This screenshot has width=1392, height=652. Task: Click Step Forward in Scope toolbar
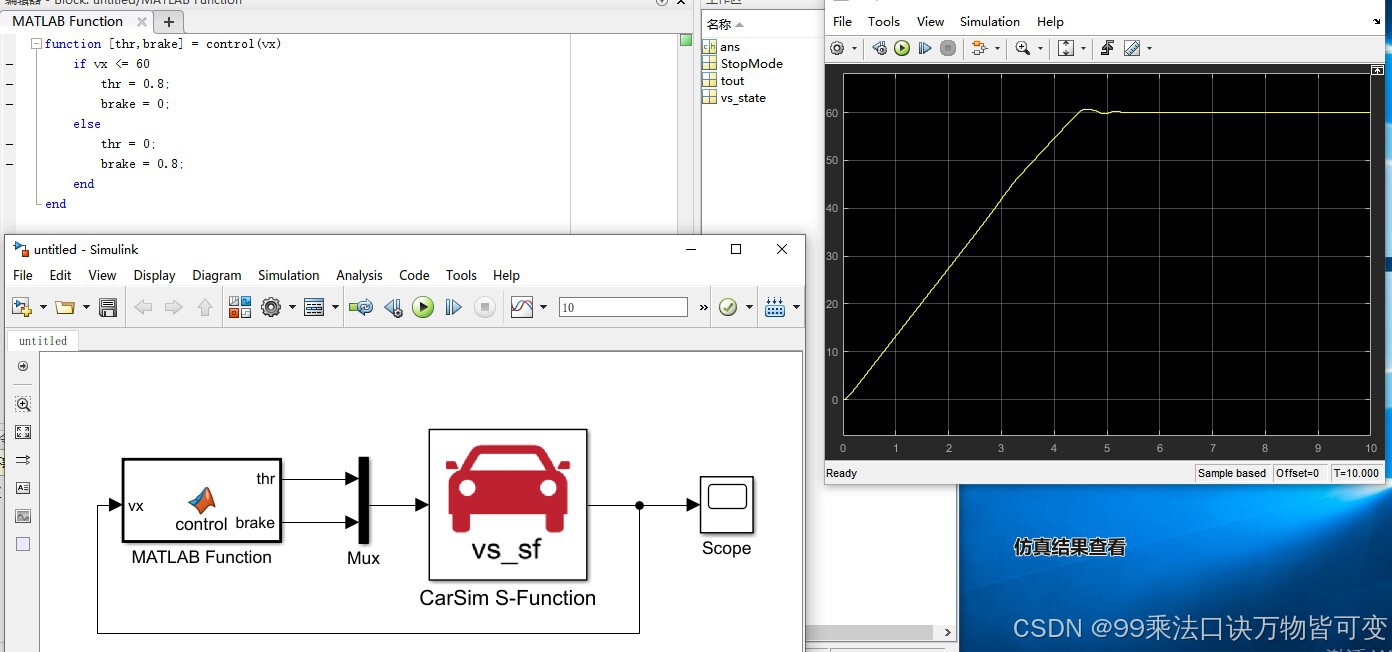pos(925,48)
